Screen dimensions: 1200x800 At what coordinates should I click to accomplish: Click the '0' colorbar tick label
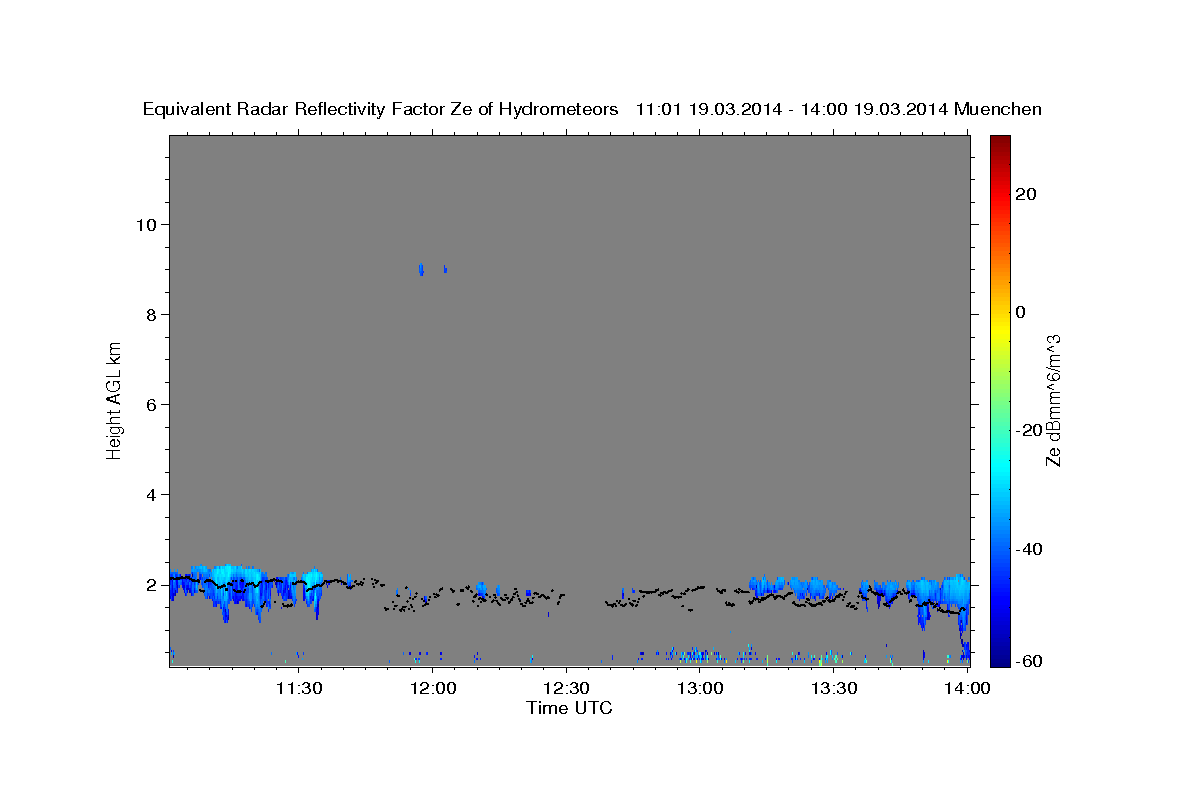(1021, 312)
